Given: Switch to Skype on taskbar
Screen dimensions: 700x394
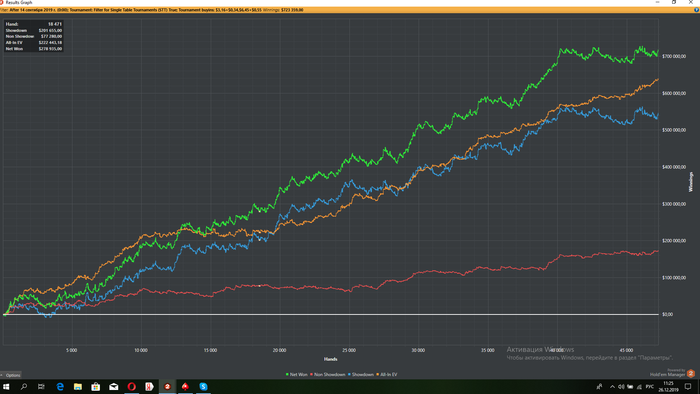Looking at the screenshot, I should [x=203, y=386].
